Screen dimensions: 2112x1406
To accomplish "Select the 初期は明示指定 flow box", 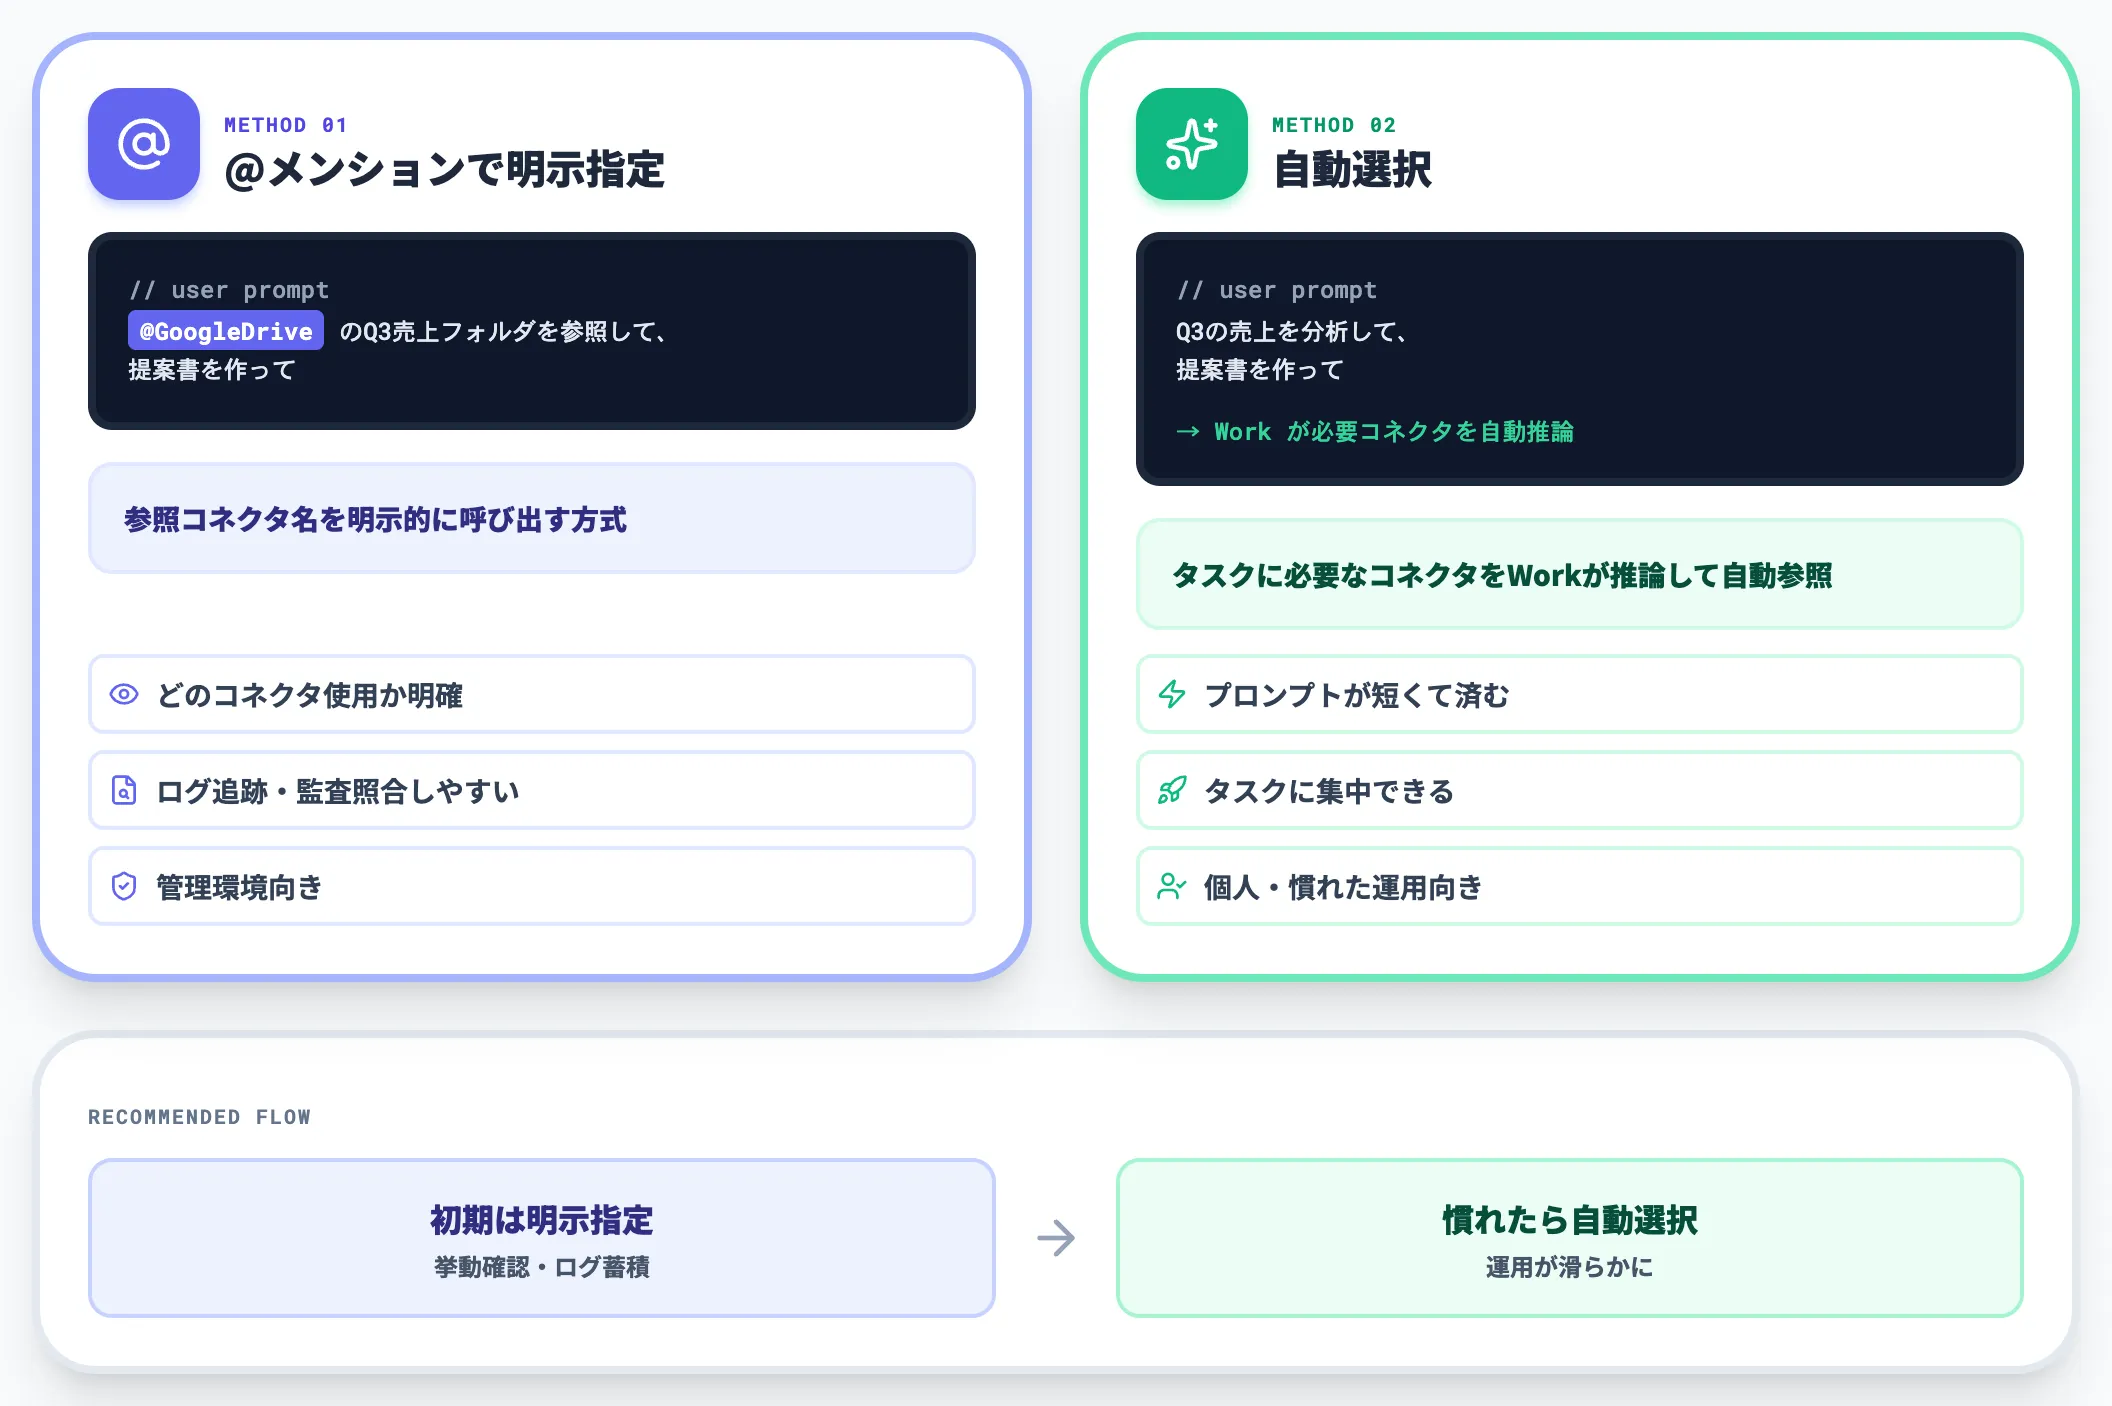I will point(542,1238).
